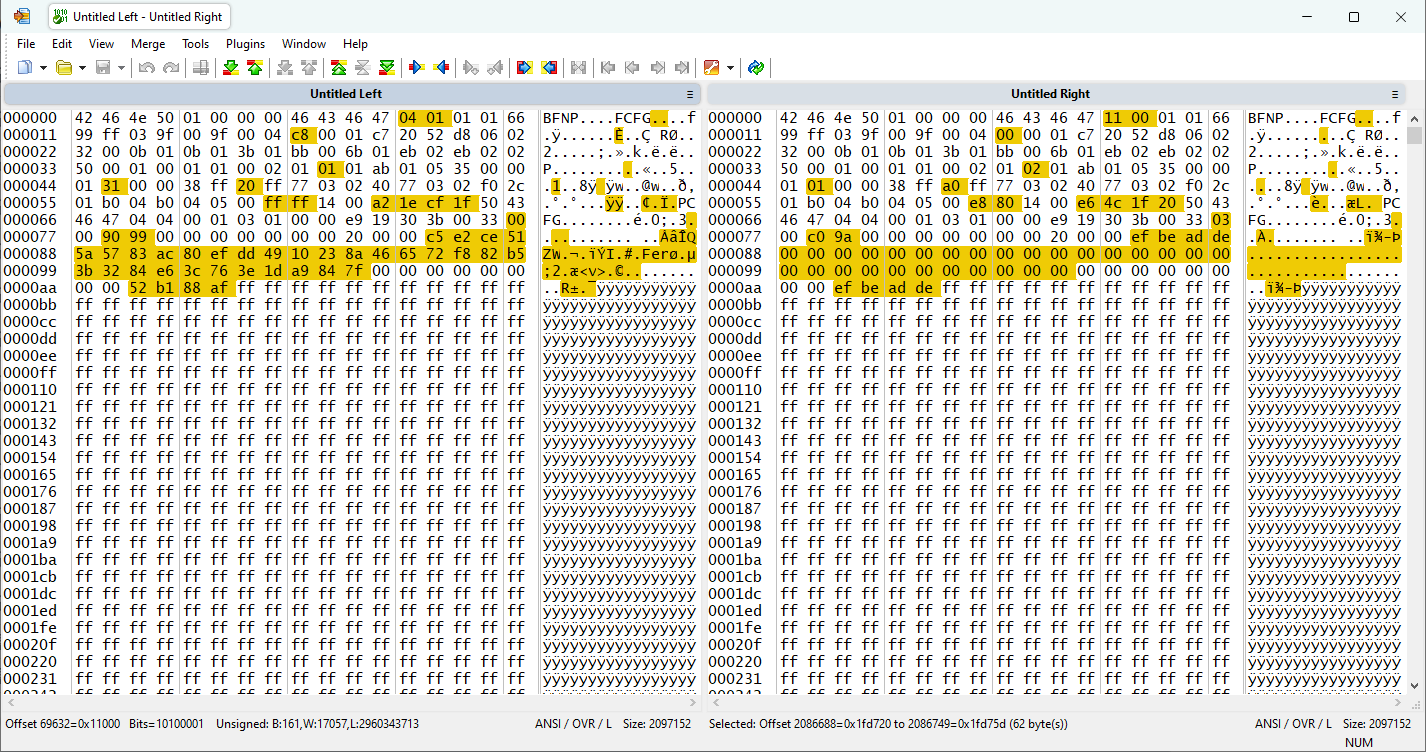The height and width of the screenshot is (752, 1426).
Task: Click Selected Offset range in right status bar
Action: pos(888,724)
